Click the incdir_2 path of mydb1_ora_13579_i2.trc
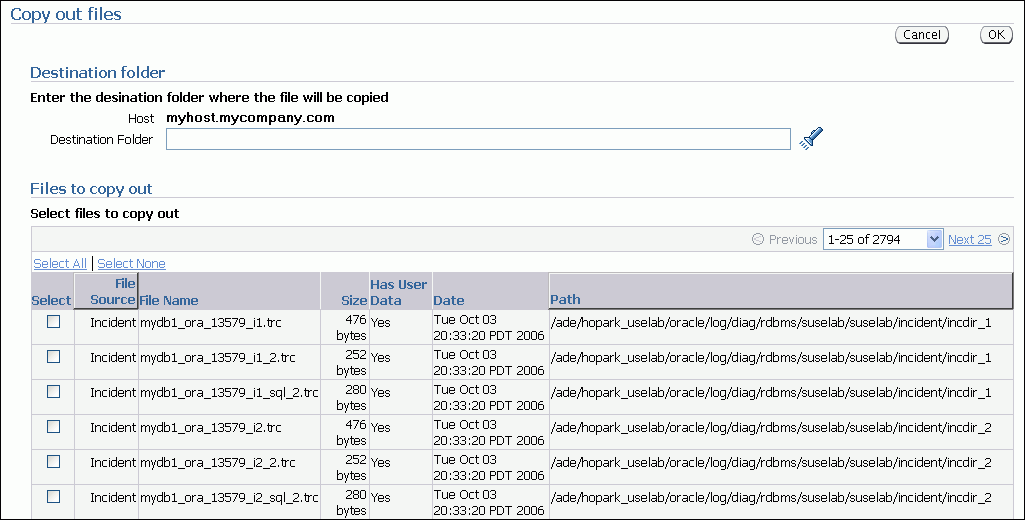This screenshot has width=1025, height=520. [x=771, y=428]
